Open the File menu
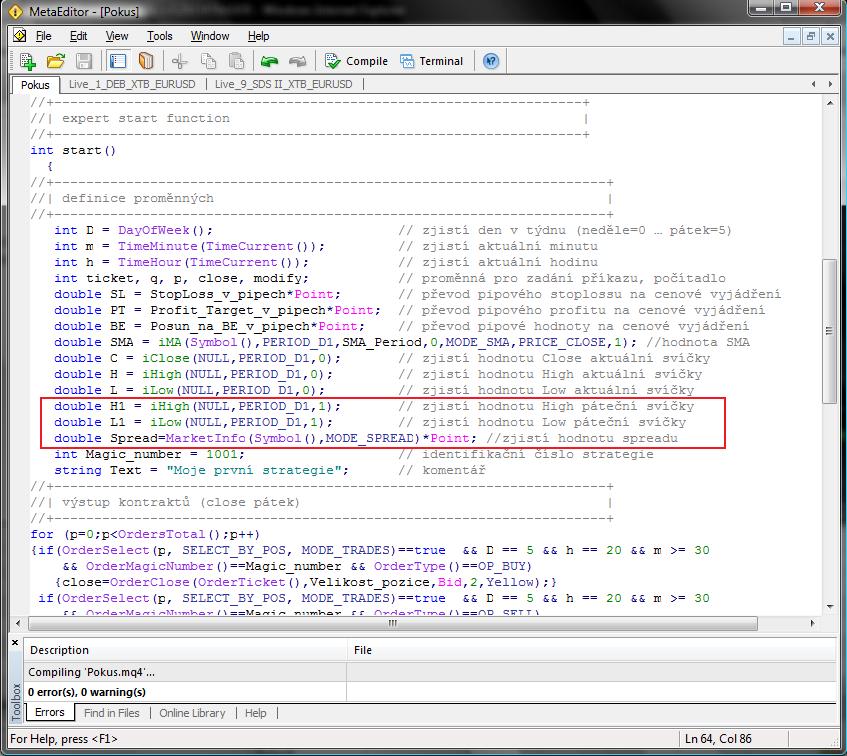 point(43,36)
